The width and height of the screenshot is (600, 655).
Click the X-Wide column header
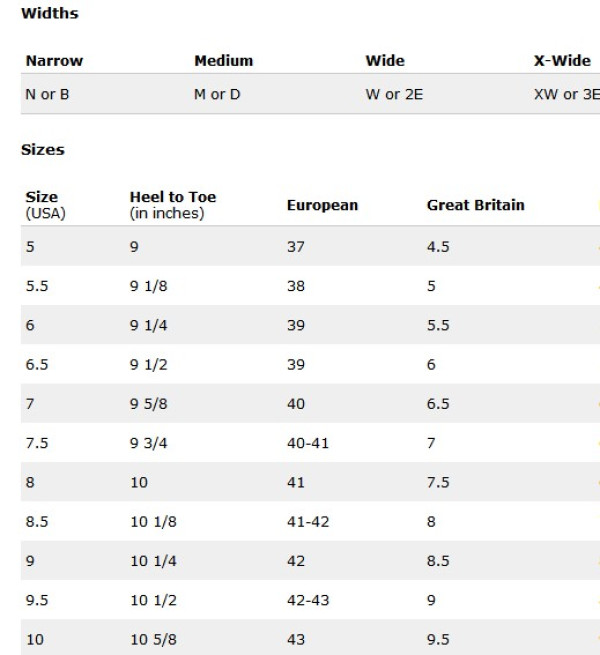[562, 61]
